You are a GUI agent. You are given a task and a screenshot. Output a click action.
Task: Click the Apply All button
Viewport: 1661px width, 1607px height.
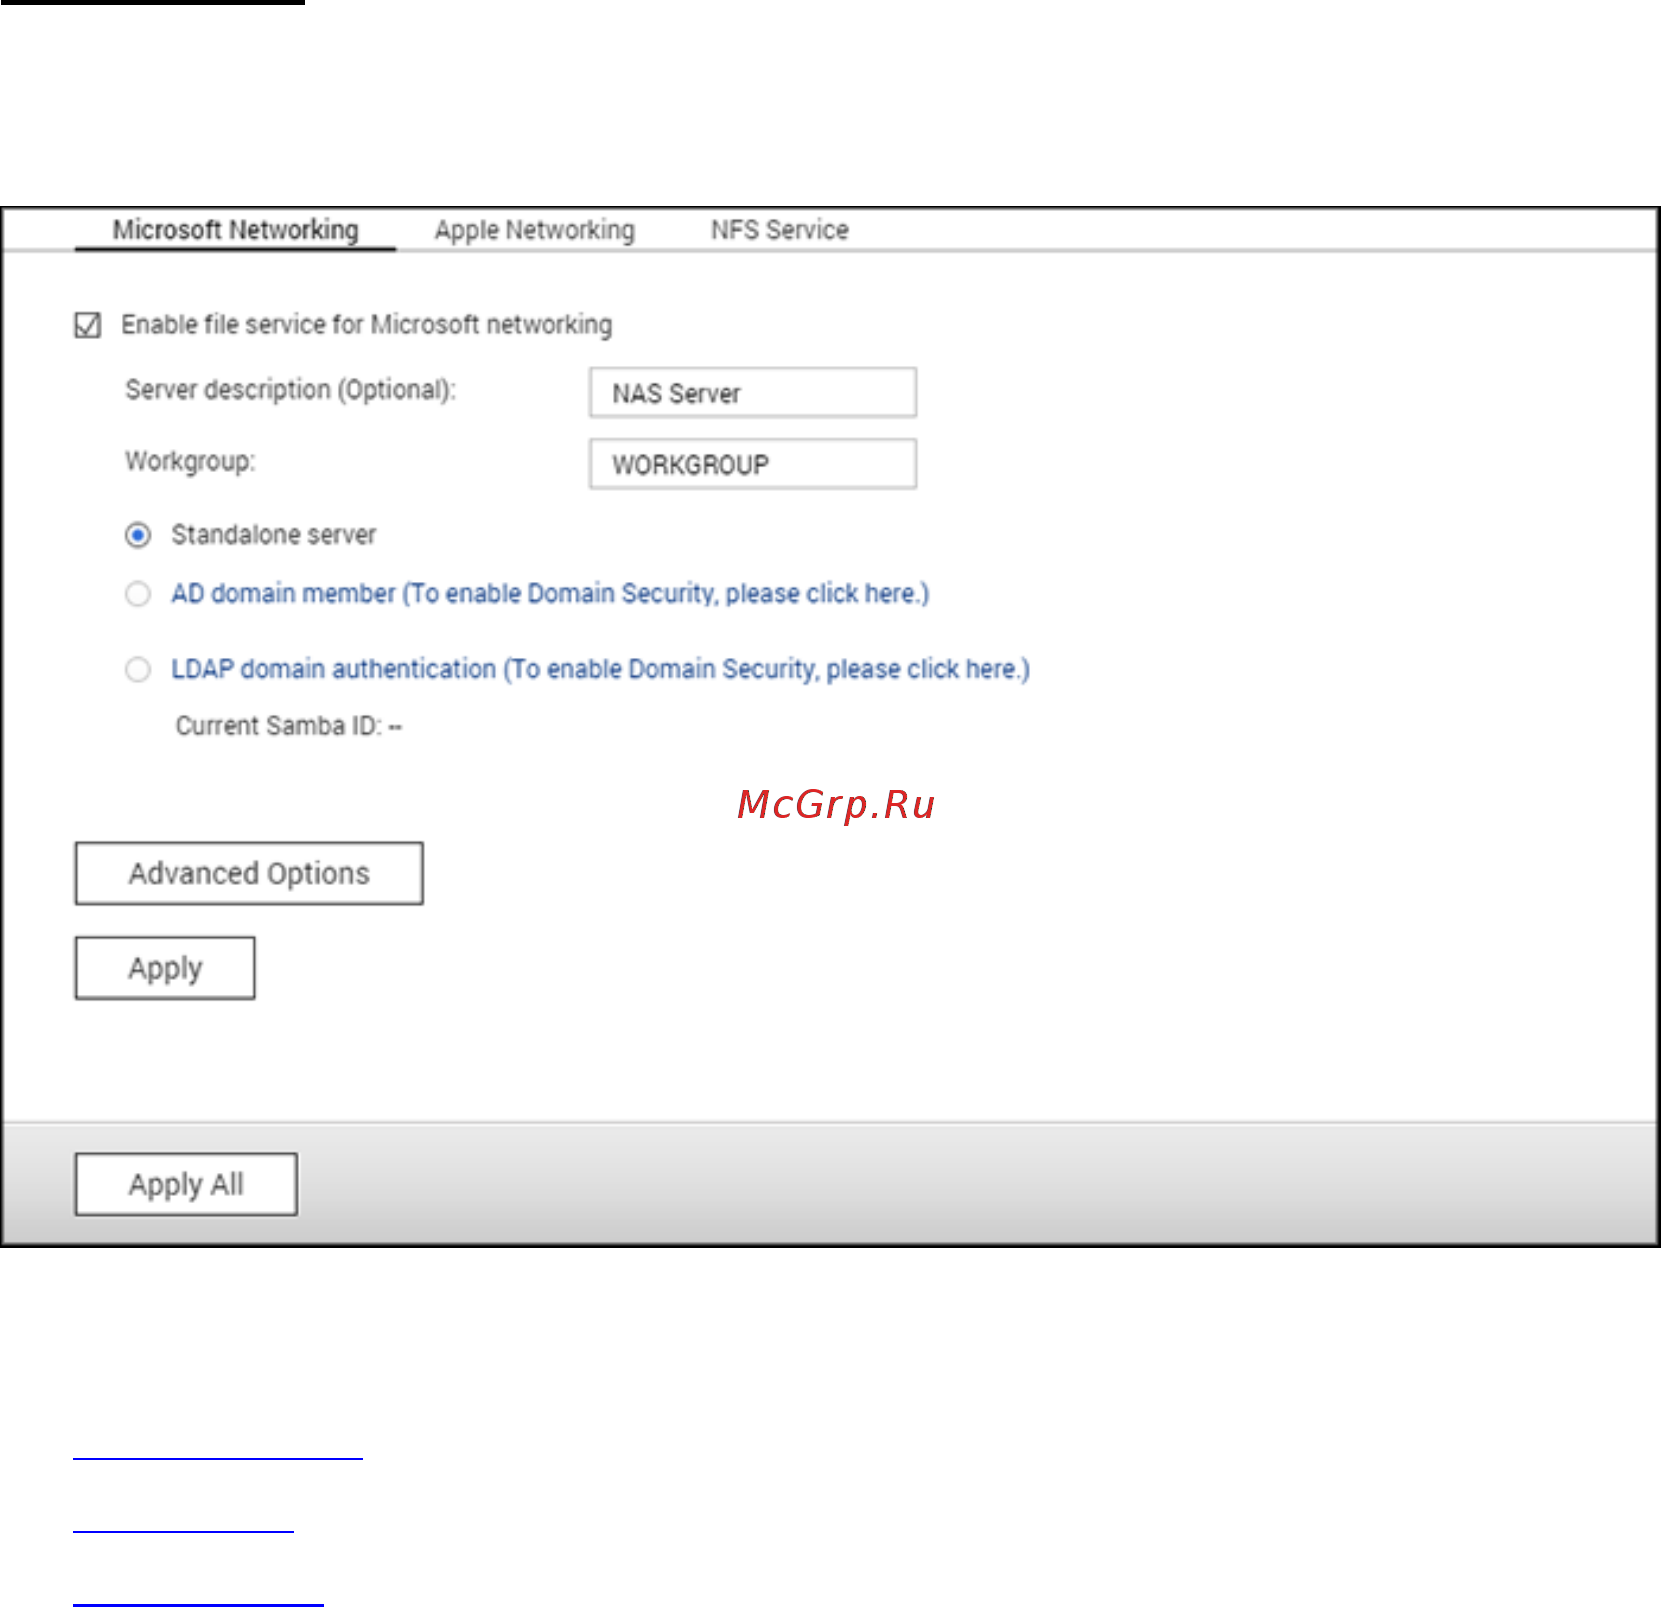[x=186, y=1184]
